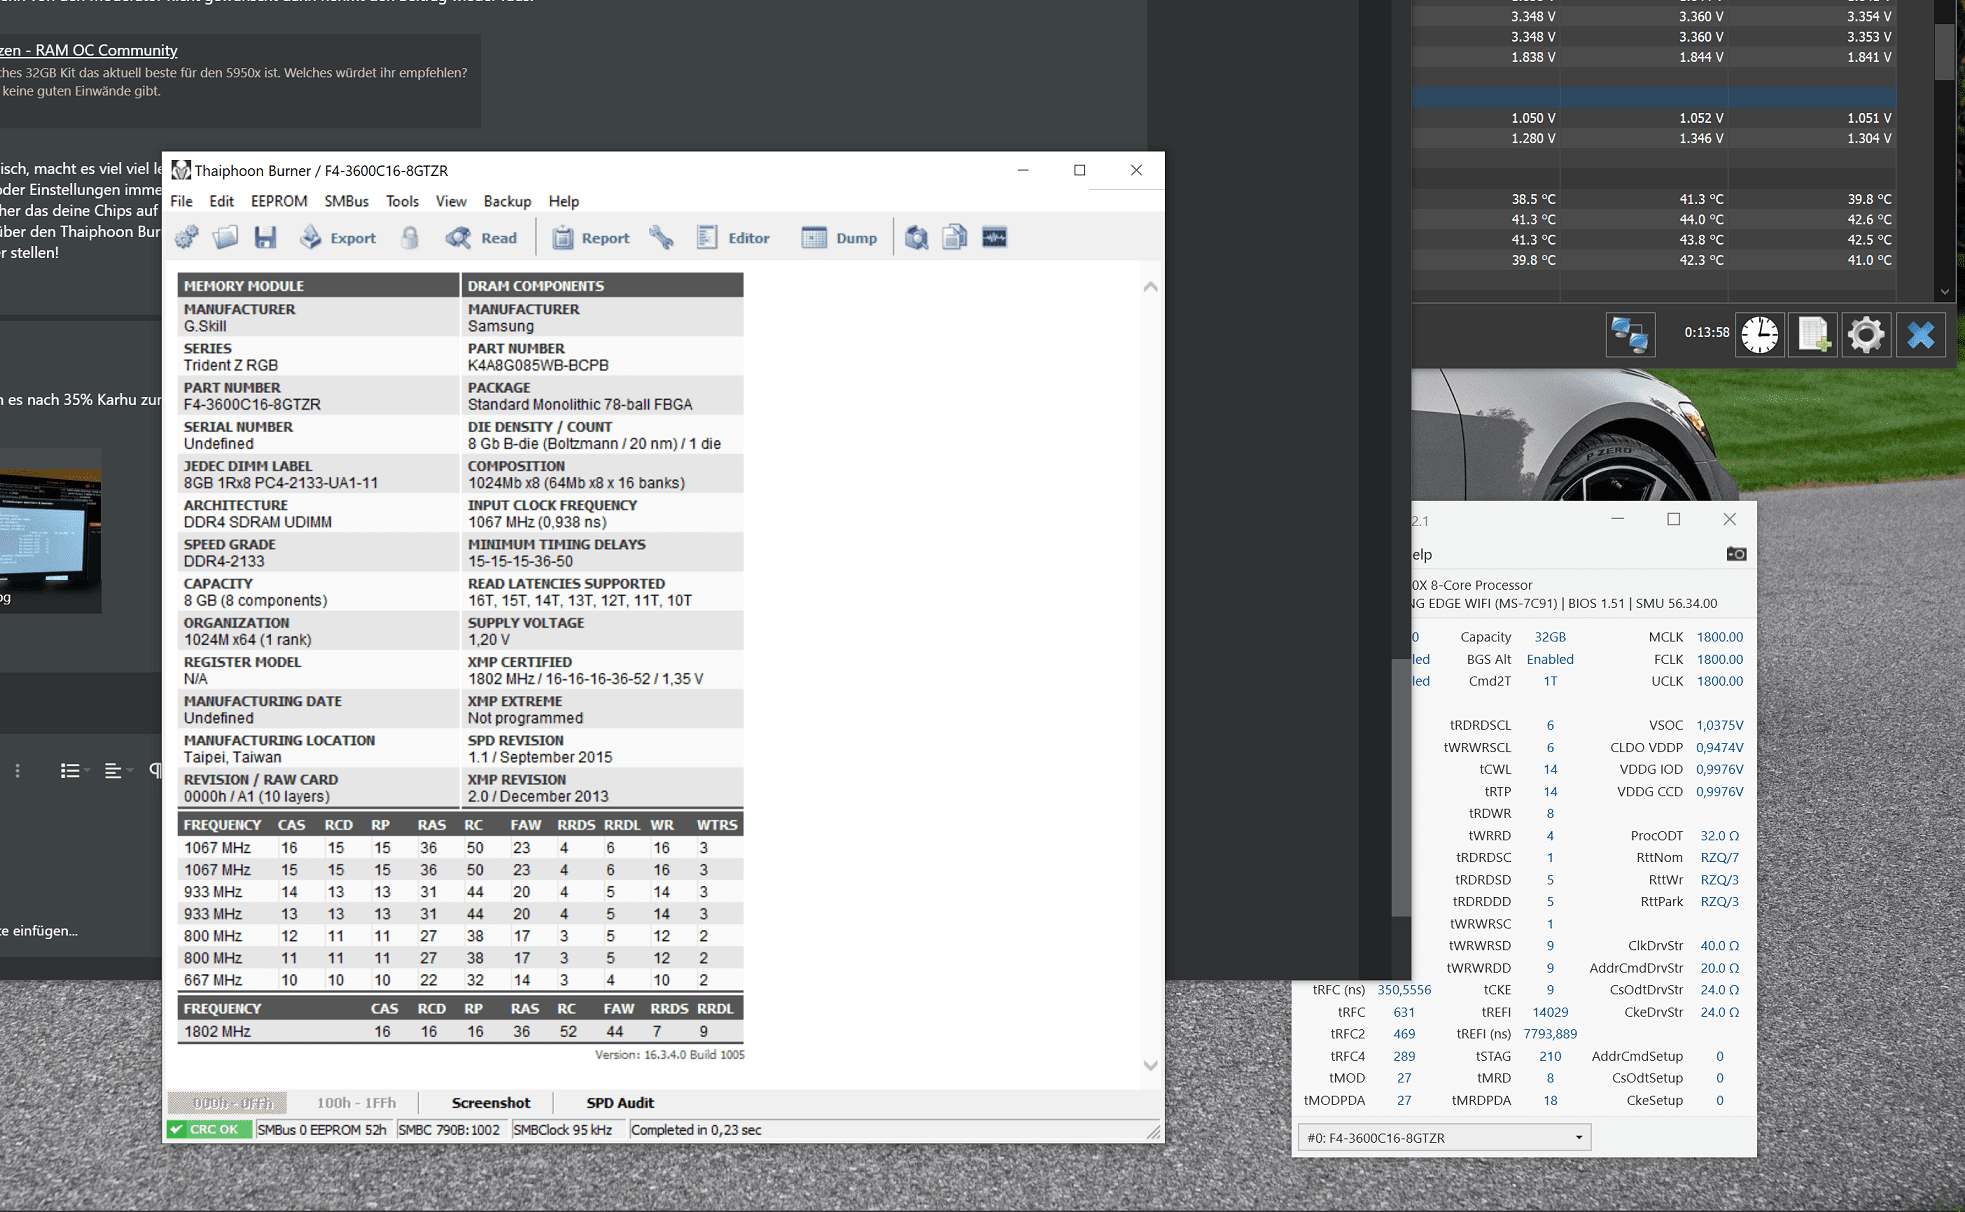Click the 667 MHz frequency row
Viewport: 1965px width, 1212px height.
tap(460, 980)
